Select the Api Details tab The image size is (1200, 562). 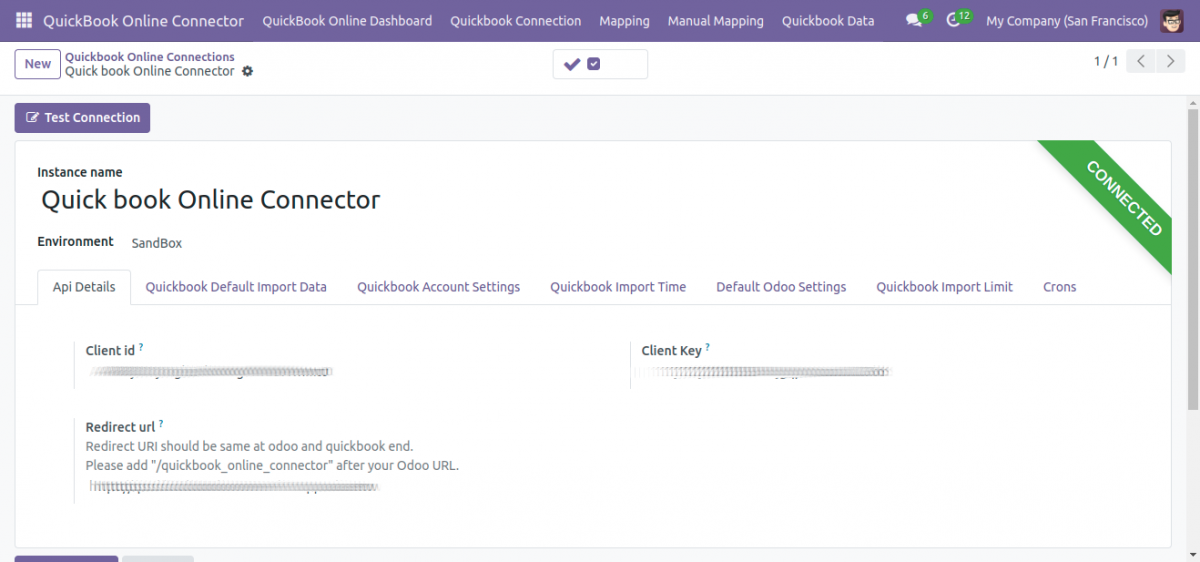pyautogui.click(x=84, y=287)
